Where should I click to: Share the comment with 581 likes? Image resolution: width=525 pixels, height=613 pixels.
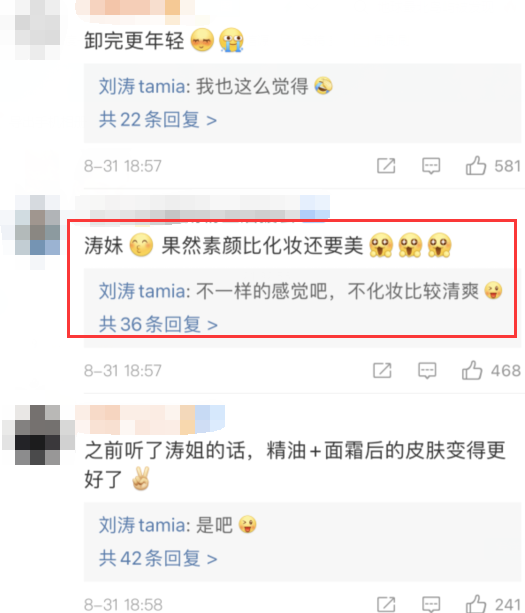coord(386,166)
